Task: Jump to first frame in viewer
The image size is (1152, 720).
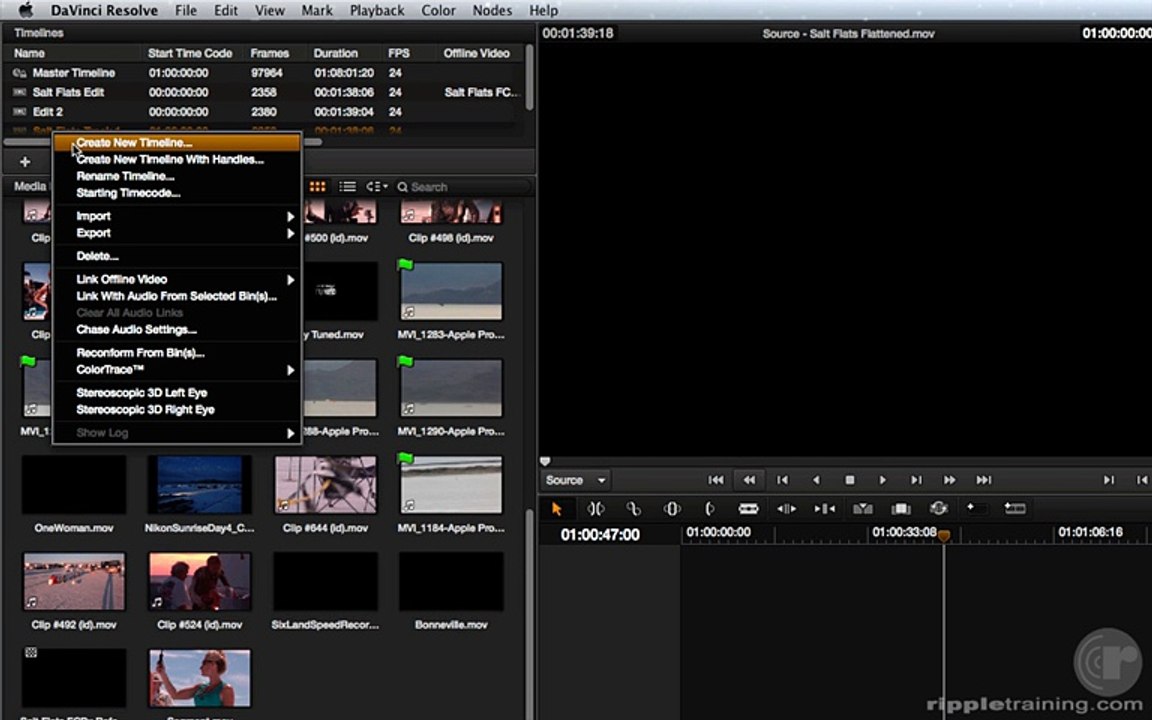Action: (x=716, y=480)
